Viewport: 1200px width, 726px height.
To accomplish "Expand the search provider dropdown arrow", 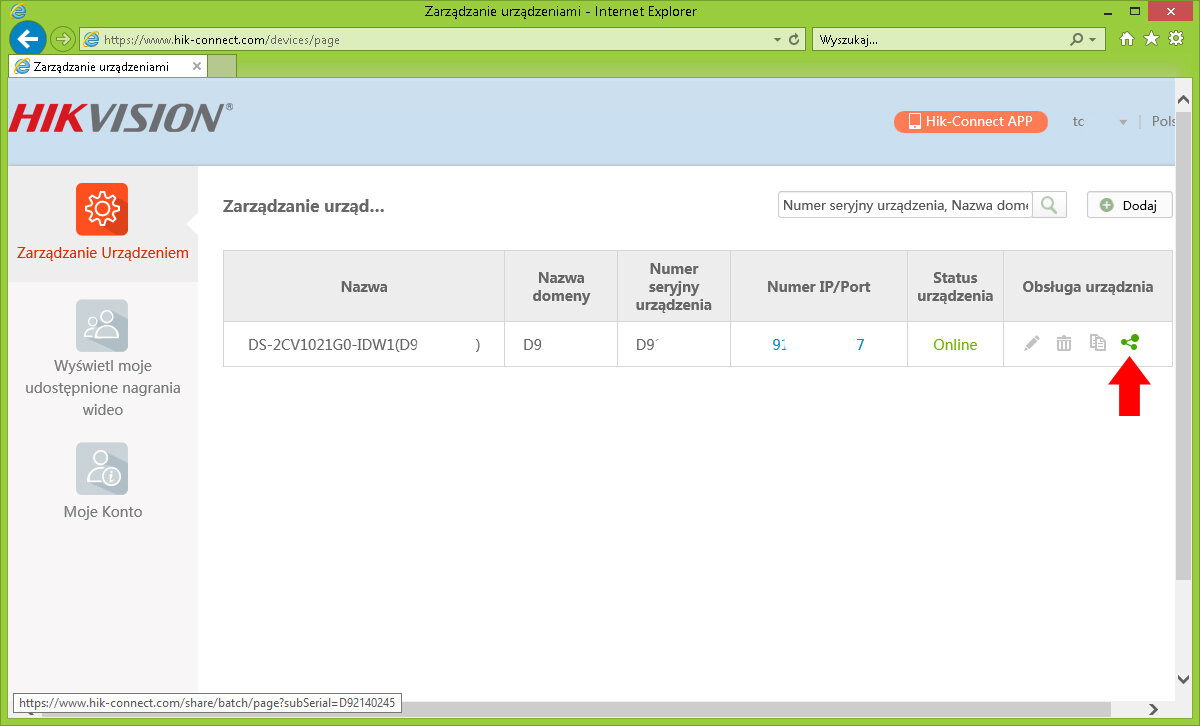I will click(x=1092, y=40).
